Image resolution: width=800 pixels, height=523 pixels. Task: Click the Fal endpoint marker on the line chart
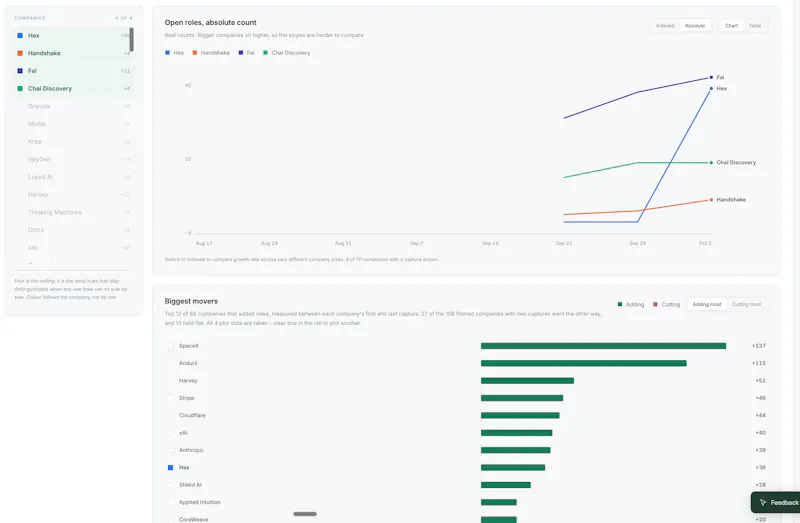click(711, 78)
